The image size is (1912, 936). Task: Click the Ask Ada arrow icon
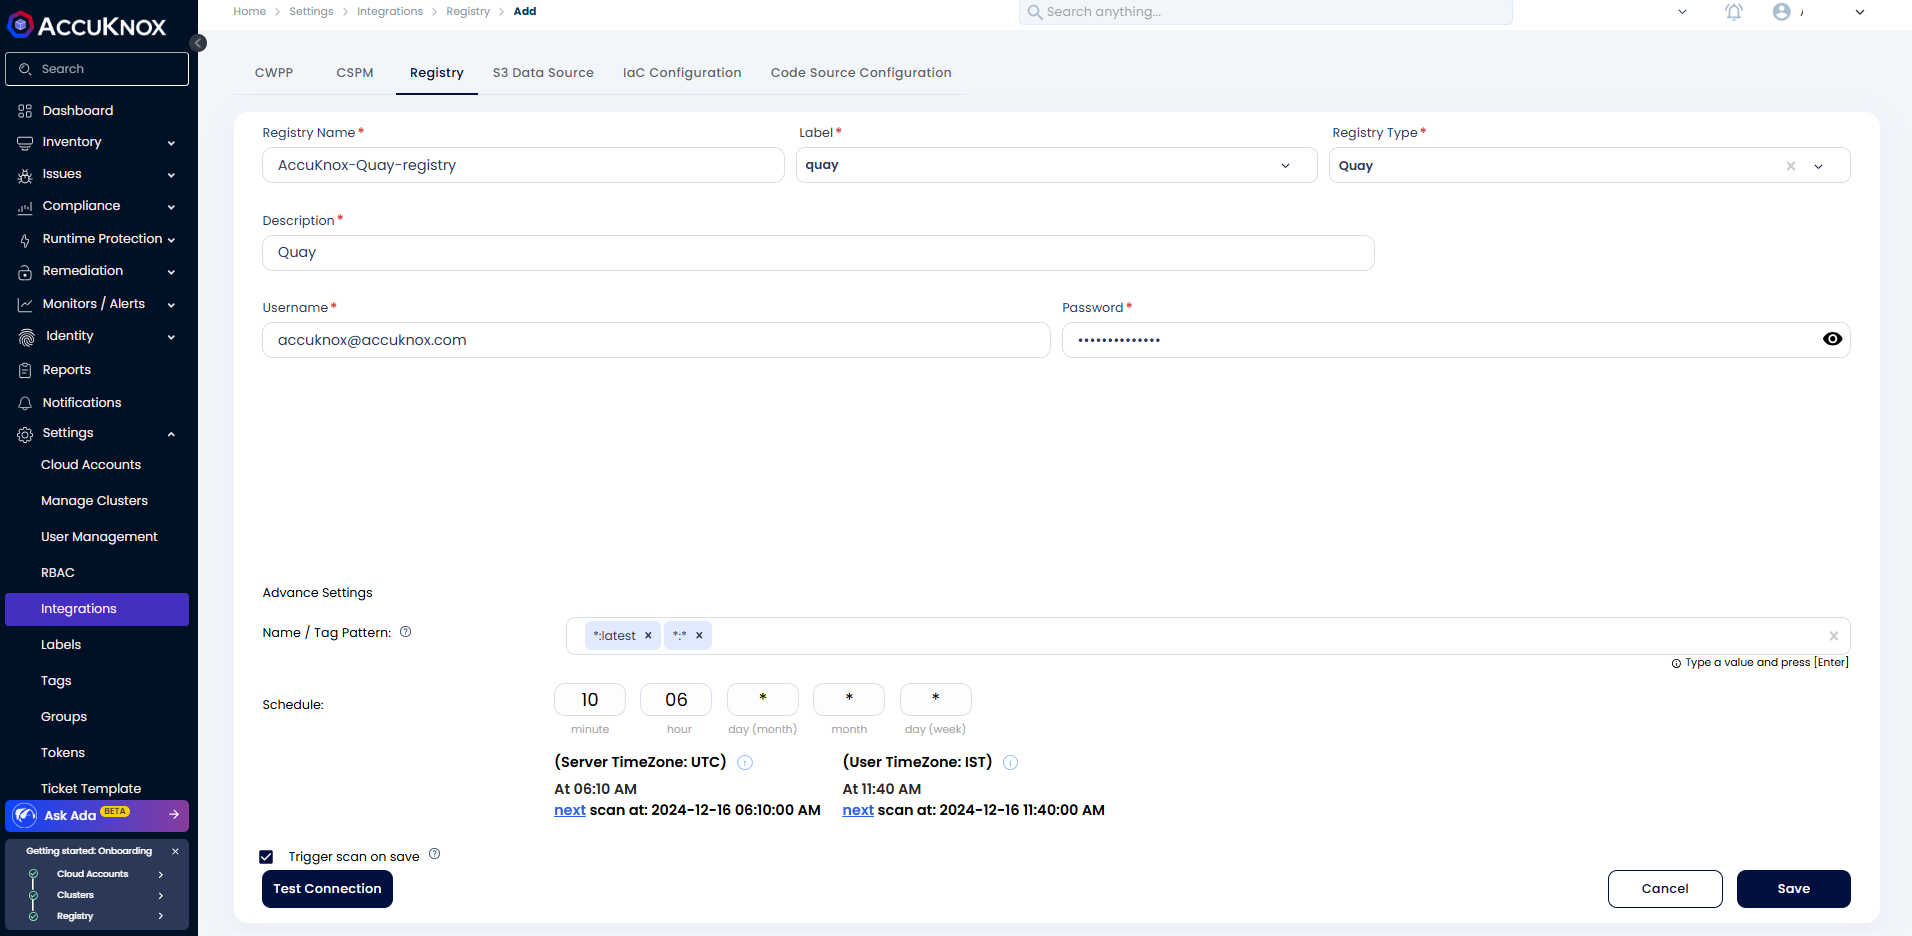point(174,815)
